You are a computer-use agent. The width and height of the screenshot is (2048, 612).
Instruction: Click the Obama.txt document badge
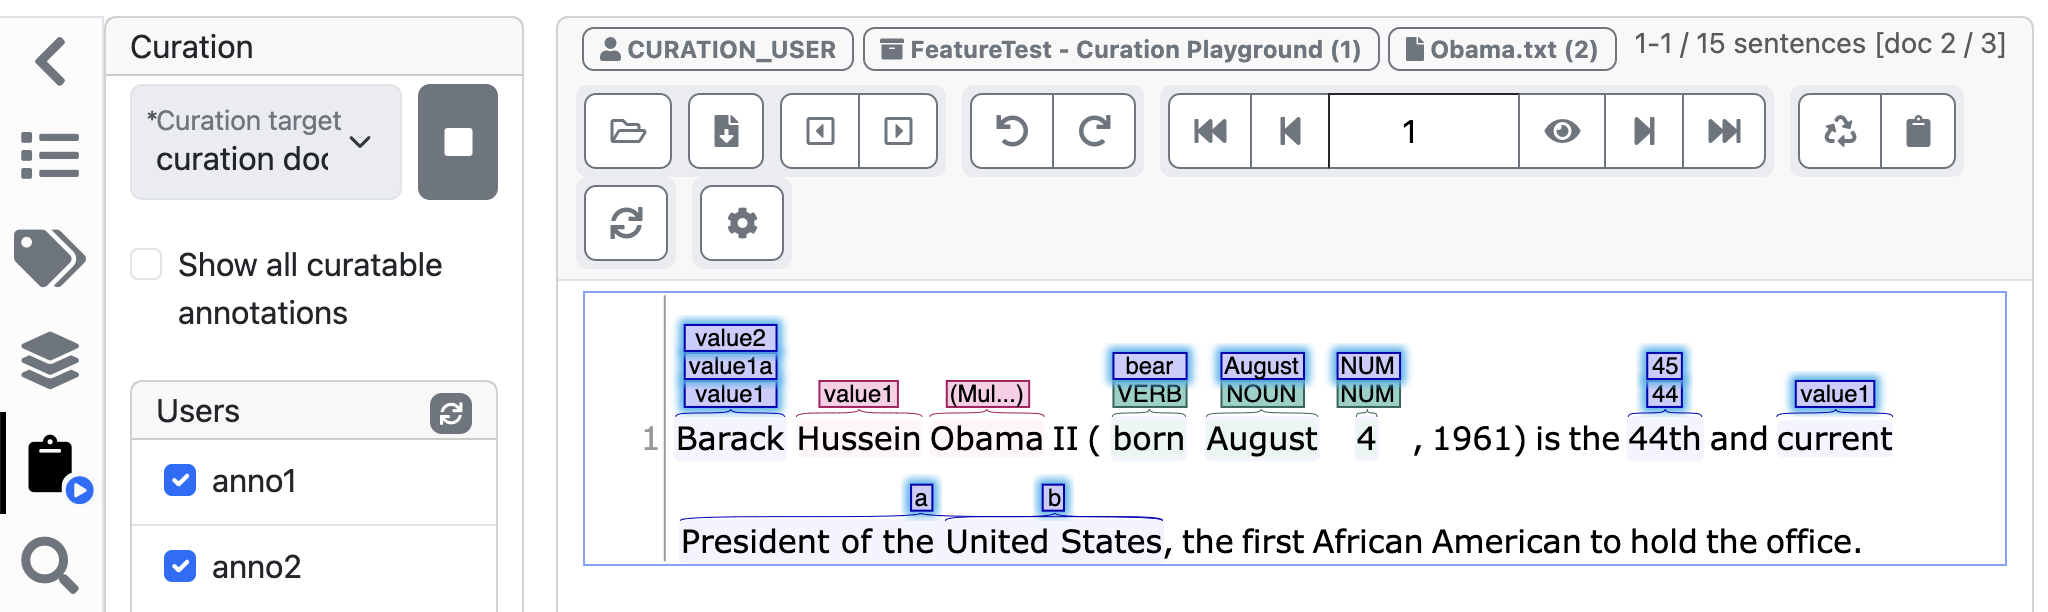click(x=1500, y=48)
